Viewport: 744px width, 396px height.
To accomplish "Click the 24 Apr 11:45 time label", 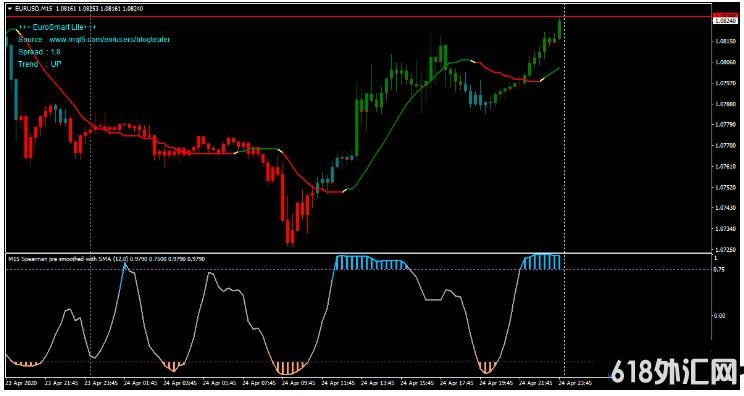I will (x=338, y=383).
